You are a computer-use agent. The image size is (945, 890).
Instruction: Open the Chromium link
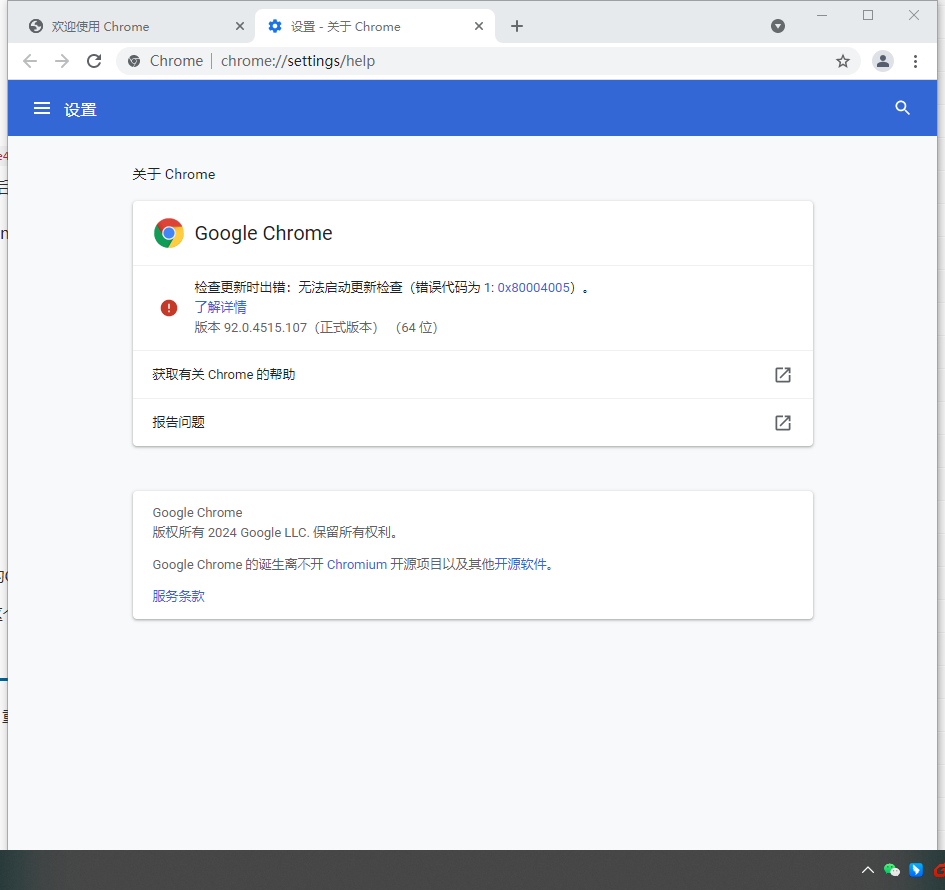pyautogui.click(x=357, y=565)
